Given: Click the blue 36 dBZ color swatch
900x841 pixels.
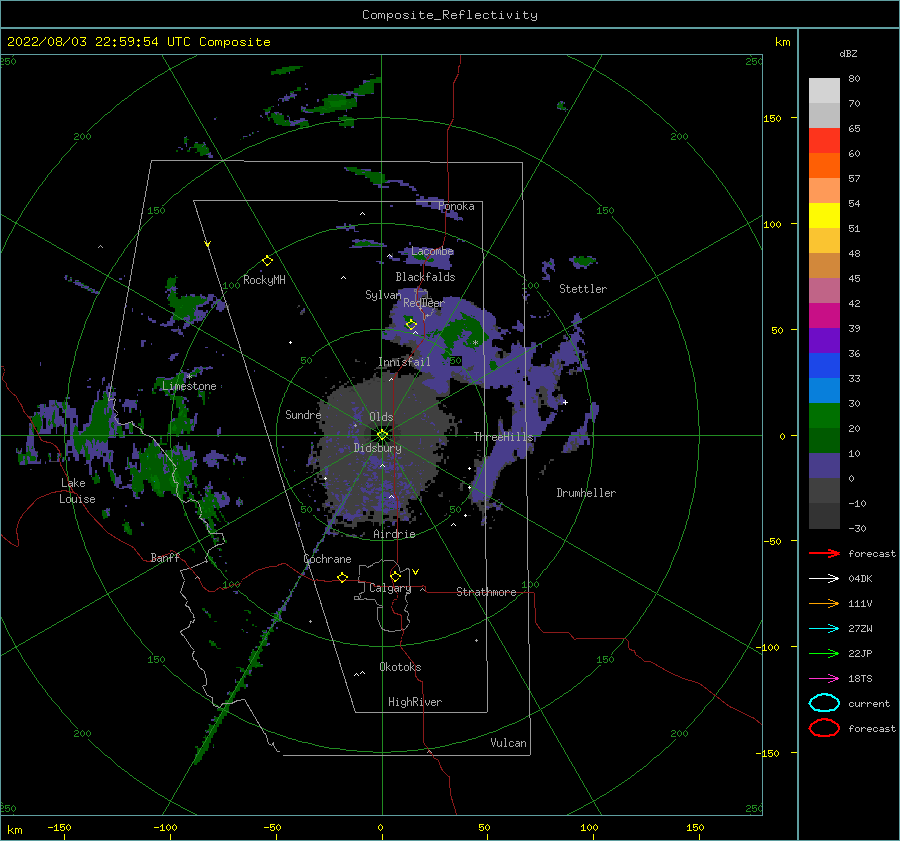Looking at the screenshot, I should [x=824, y=366].
